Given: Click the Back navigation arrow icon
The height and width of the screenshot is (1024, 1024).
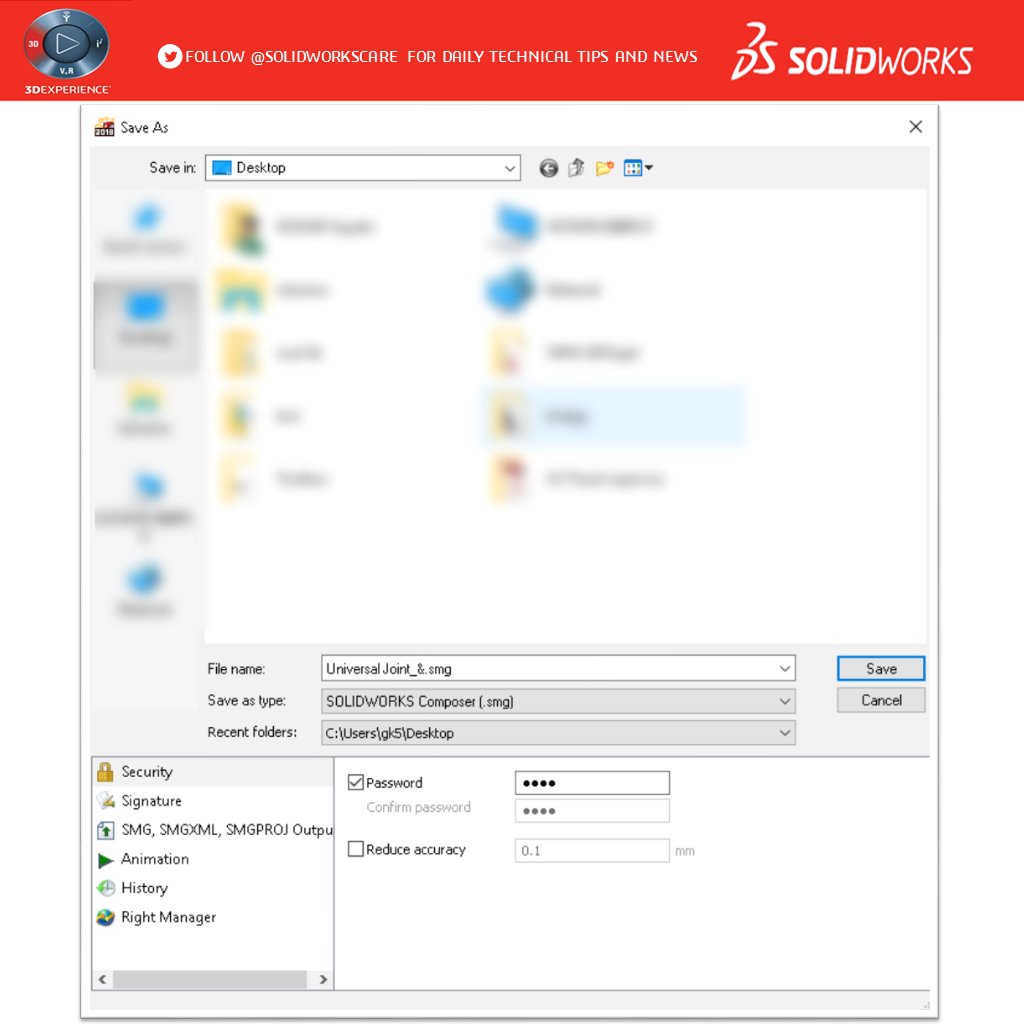Looking at the screenshot, I should [549, 168].
